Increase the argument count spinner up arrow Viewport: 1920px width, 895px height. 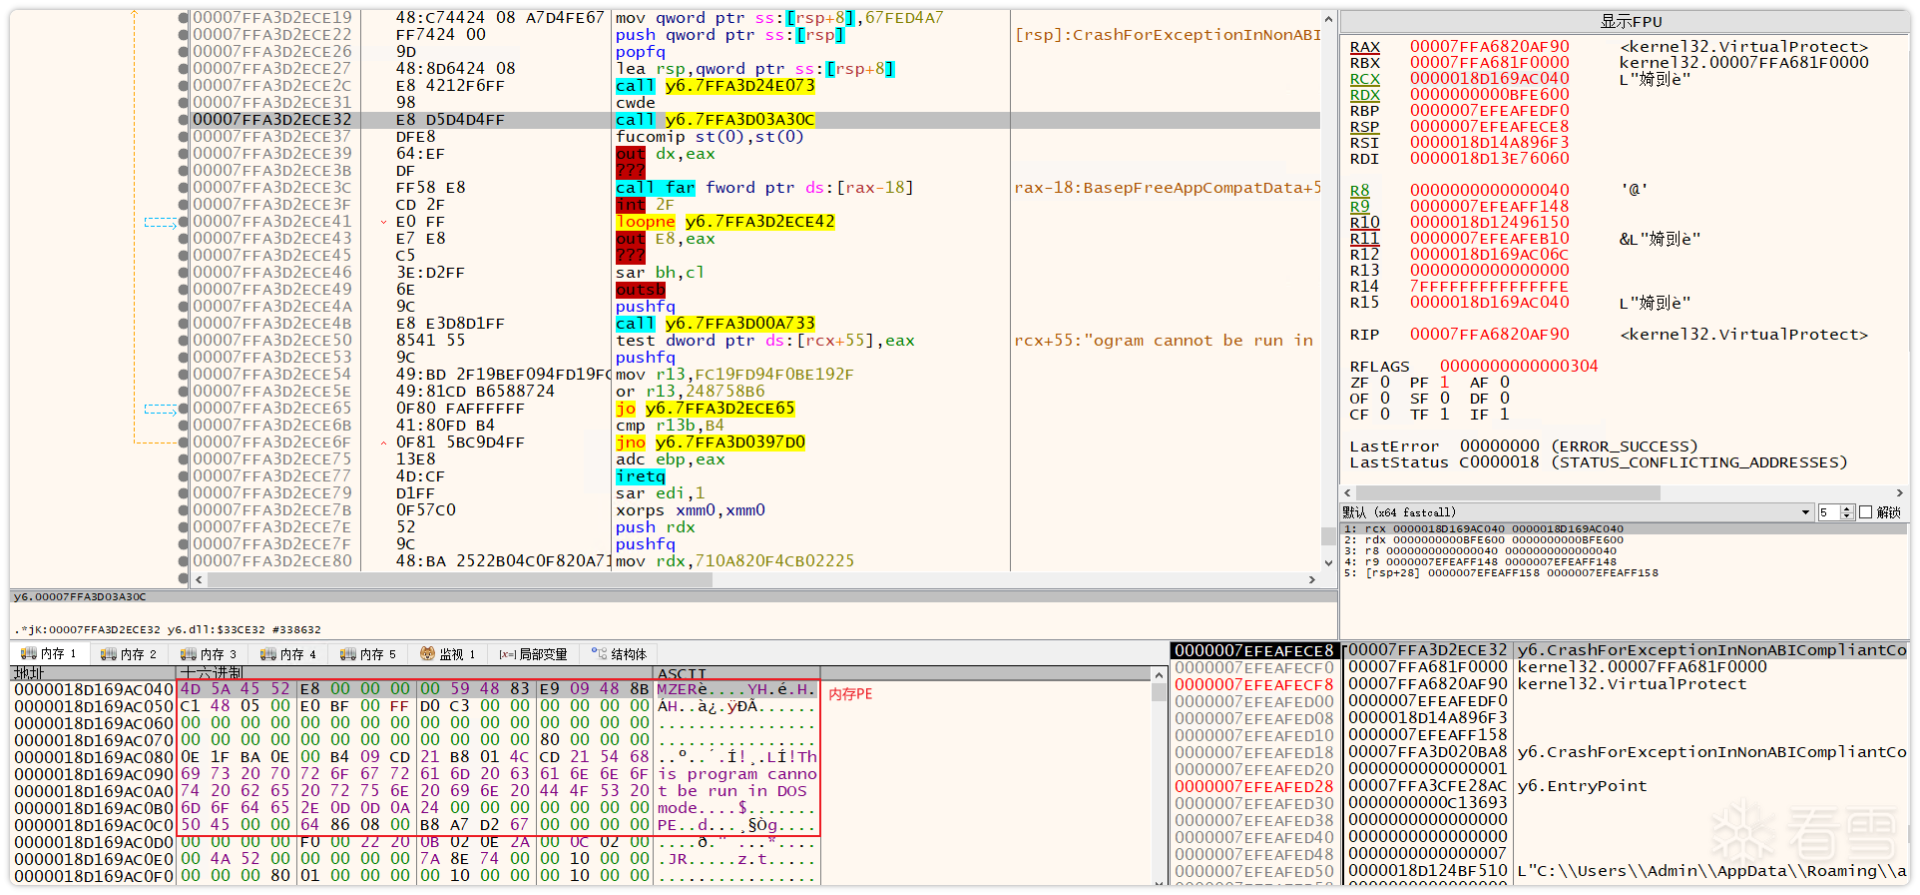click(x=1848, y=508)
